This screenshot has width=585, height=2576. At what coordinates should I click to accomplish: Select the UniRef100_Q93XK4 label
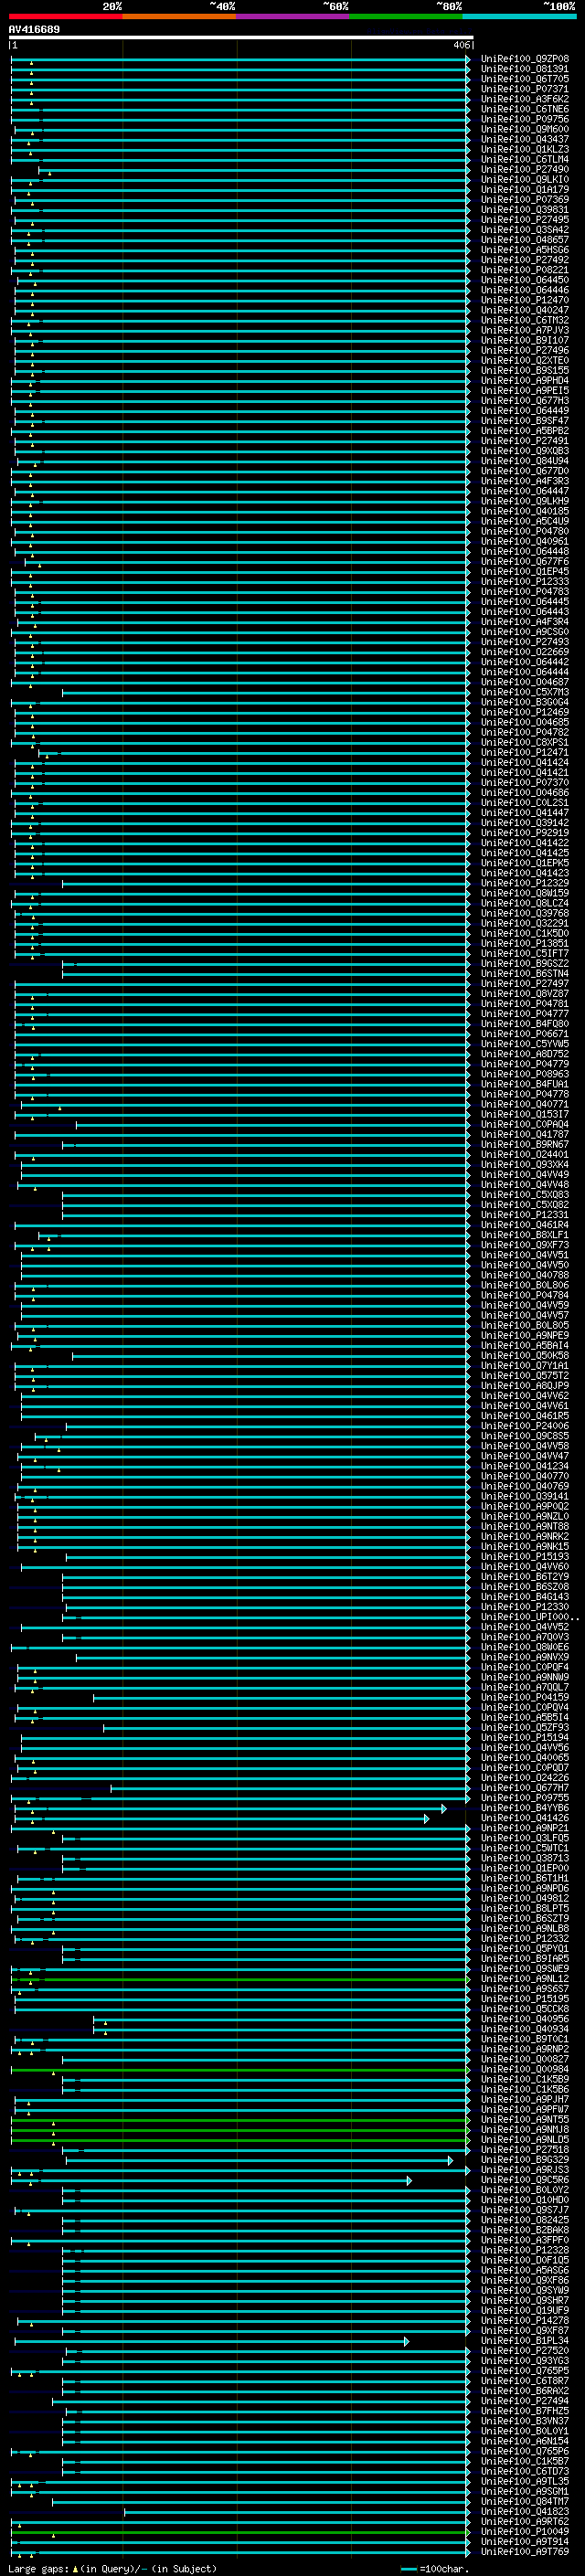click(524, 1164)
